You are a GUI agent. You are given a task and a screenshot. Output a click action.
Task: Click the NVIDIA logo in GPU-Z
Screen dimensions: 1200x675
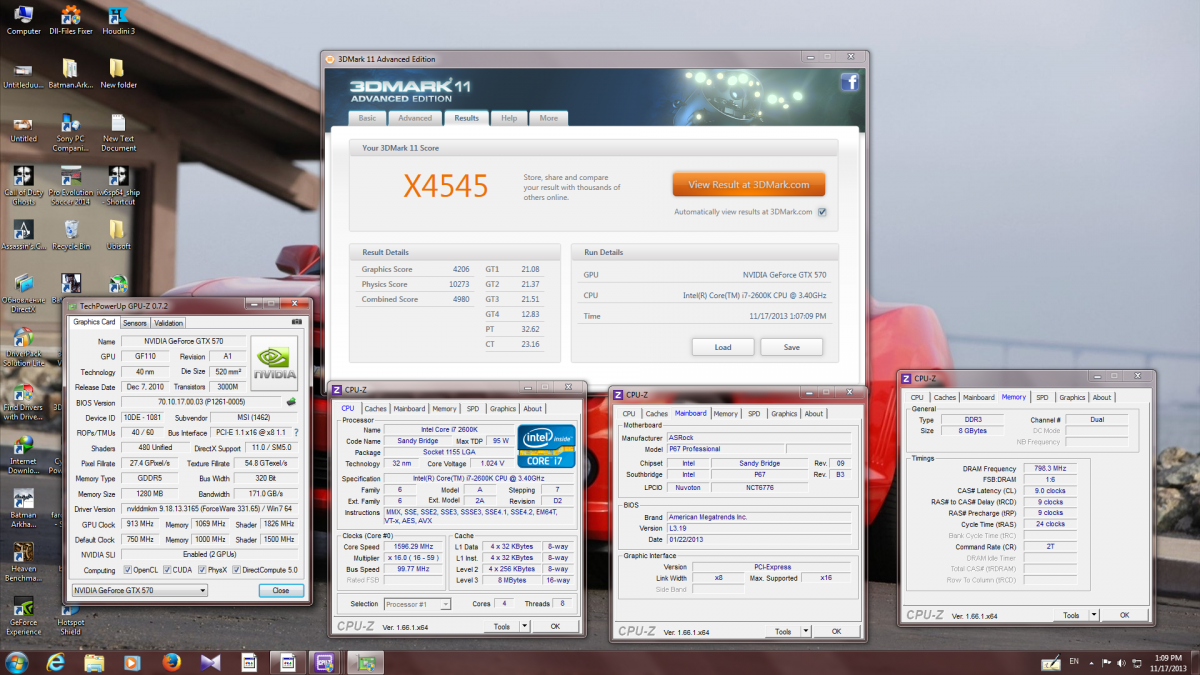click(274, 362)
